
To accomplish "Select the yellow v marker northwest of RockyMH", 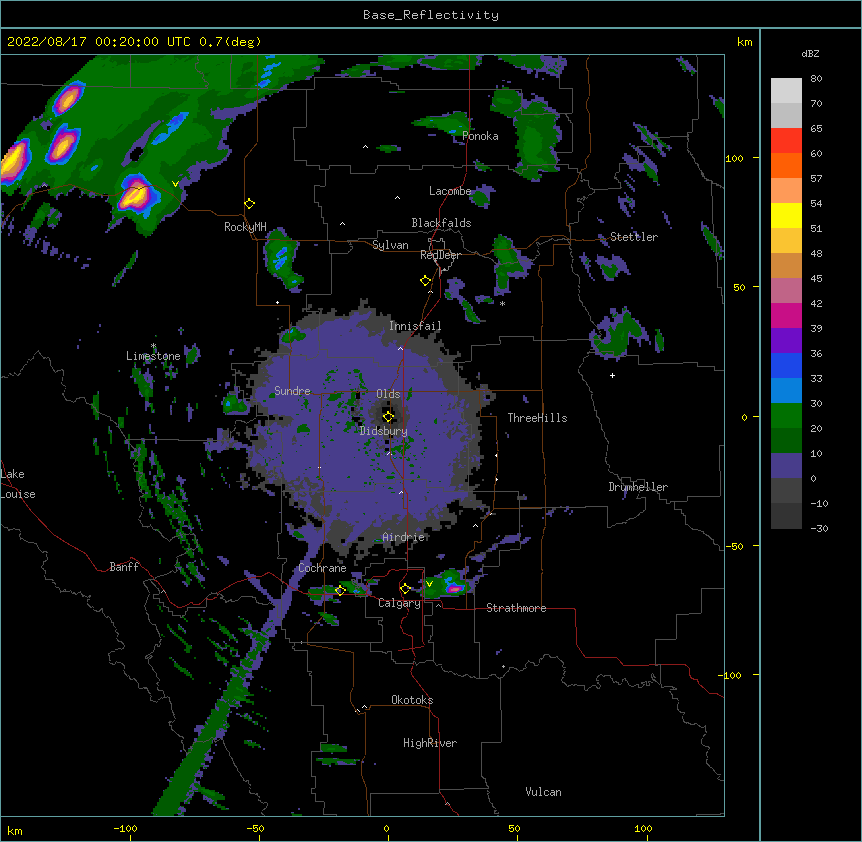I will (x=175, y=184).
